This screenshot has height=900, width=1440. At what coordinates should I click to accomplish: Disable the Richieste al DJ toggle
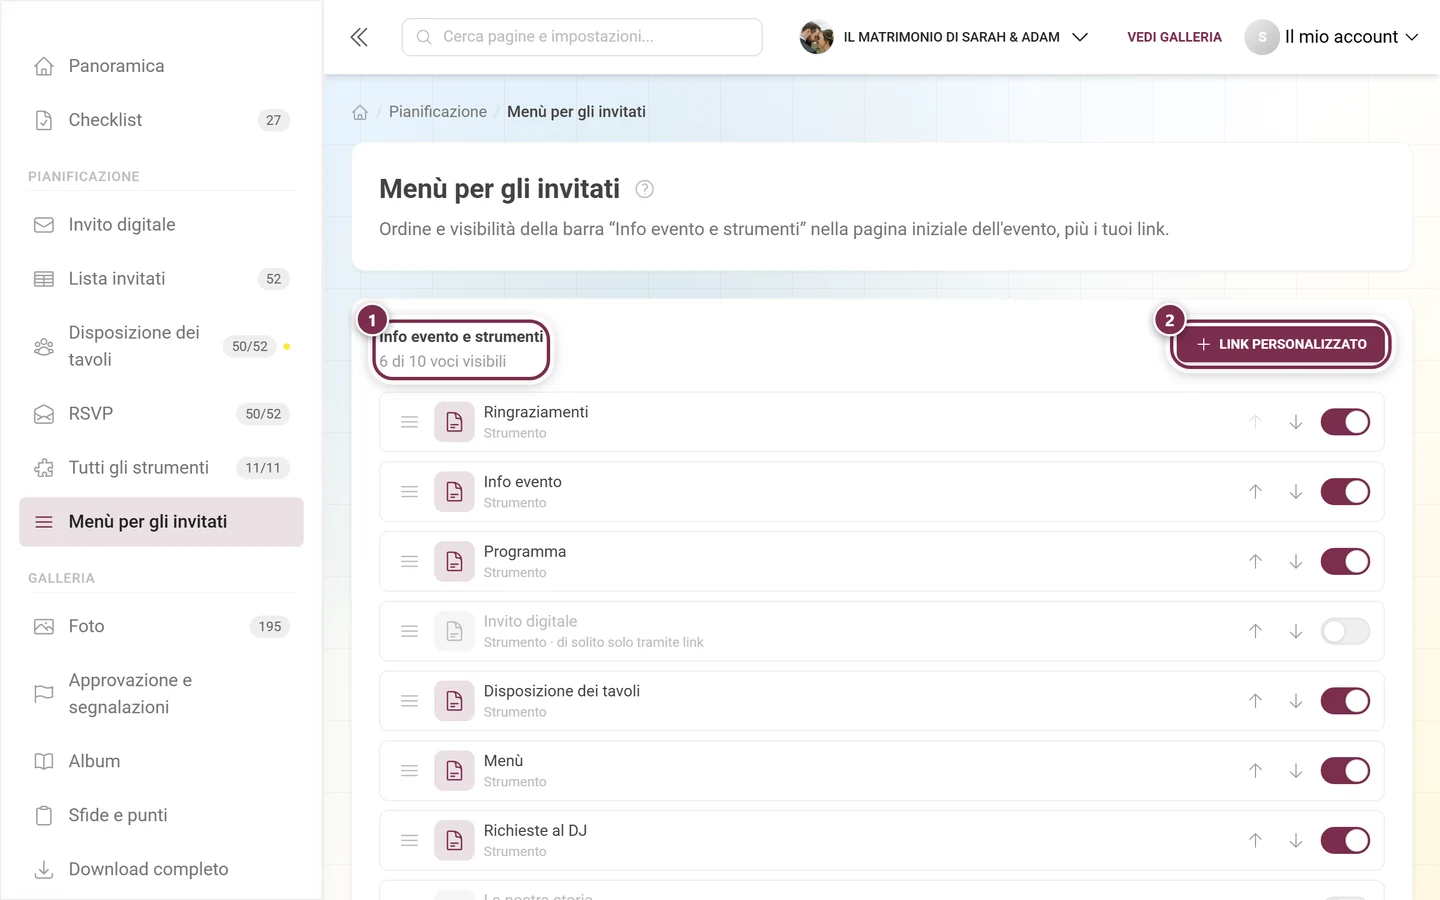point(1345,841)
